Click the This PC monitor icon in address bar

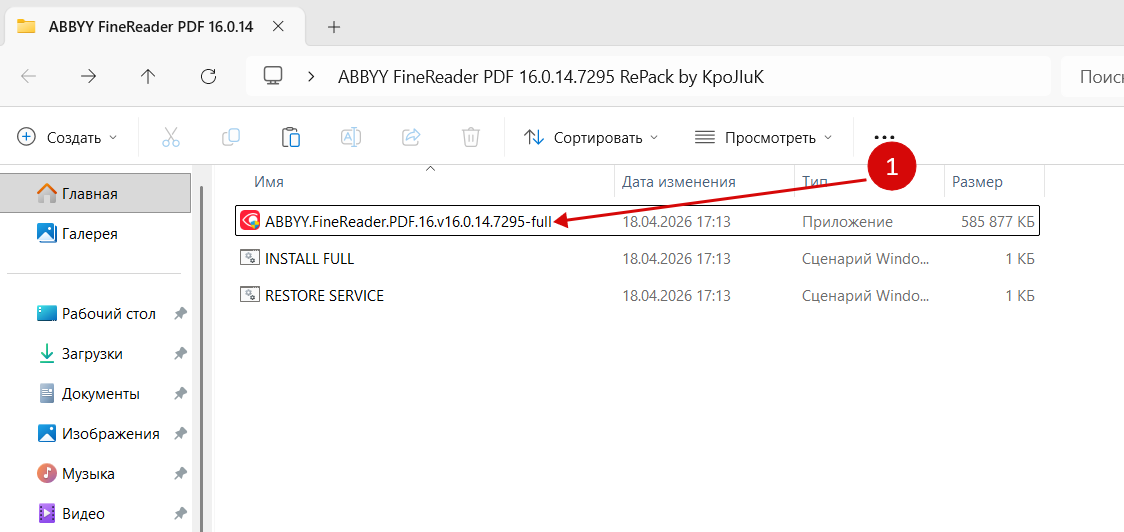pyautogui.click(x=272, y=76)
